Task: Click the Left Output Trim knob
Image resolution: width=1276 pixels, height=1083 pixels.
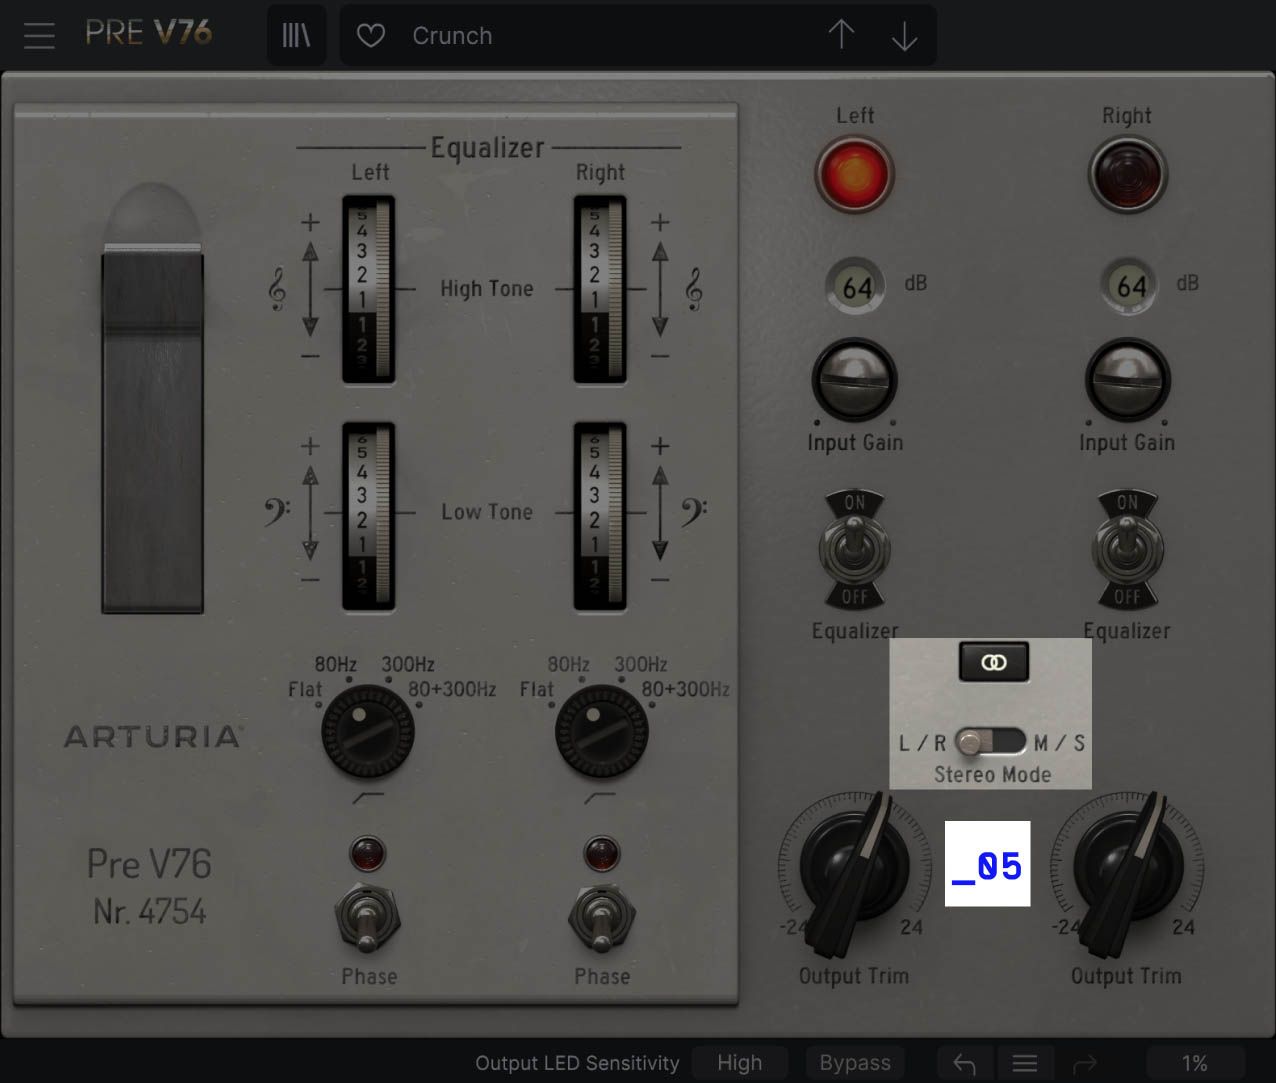Action: click(x=853, y=868)
